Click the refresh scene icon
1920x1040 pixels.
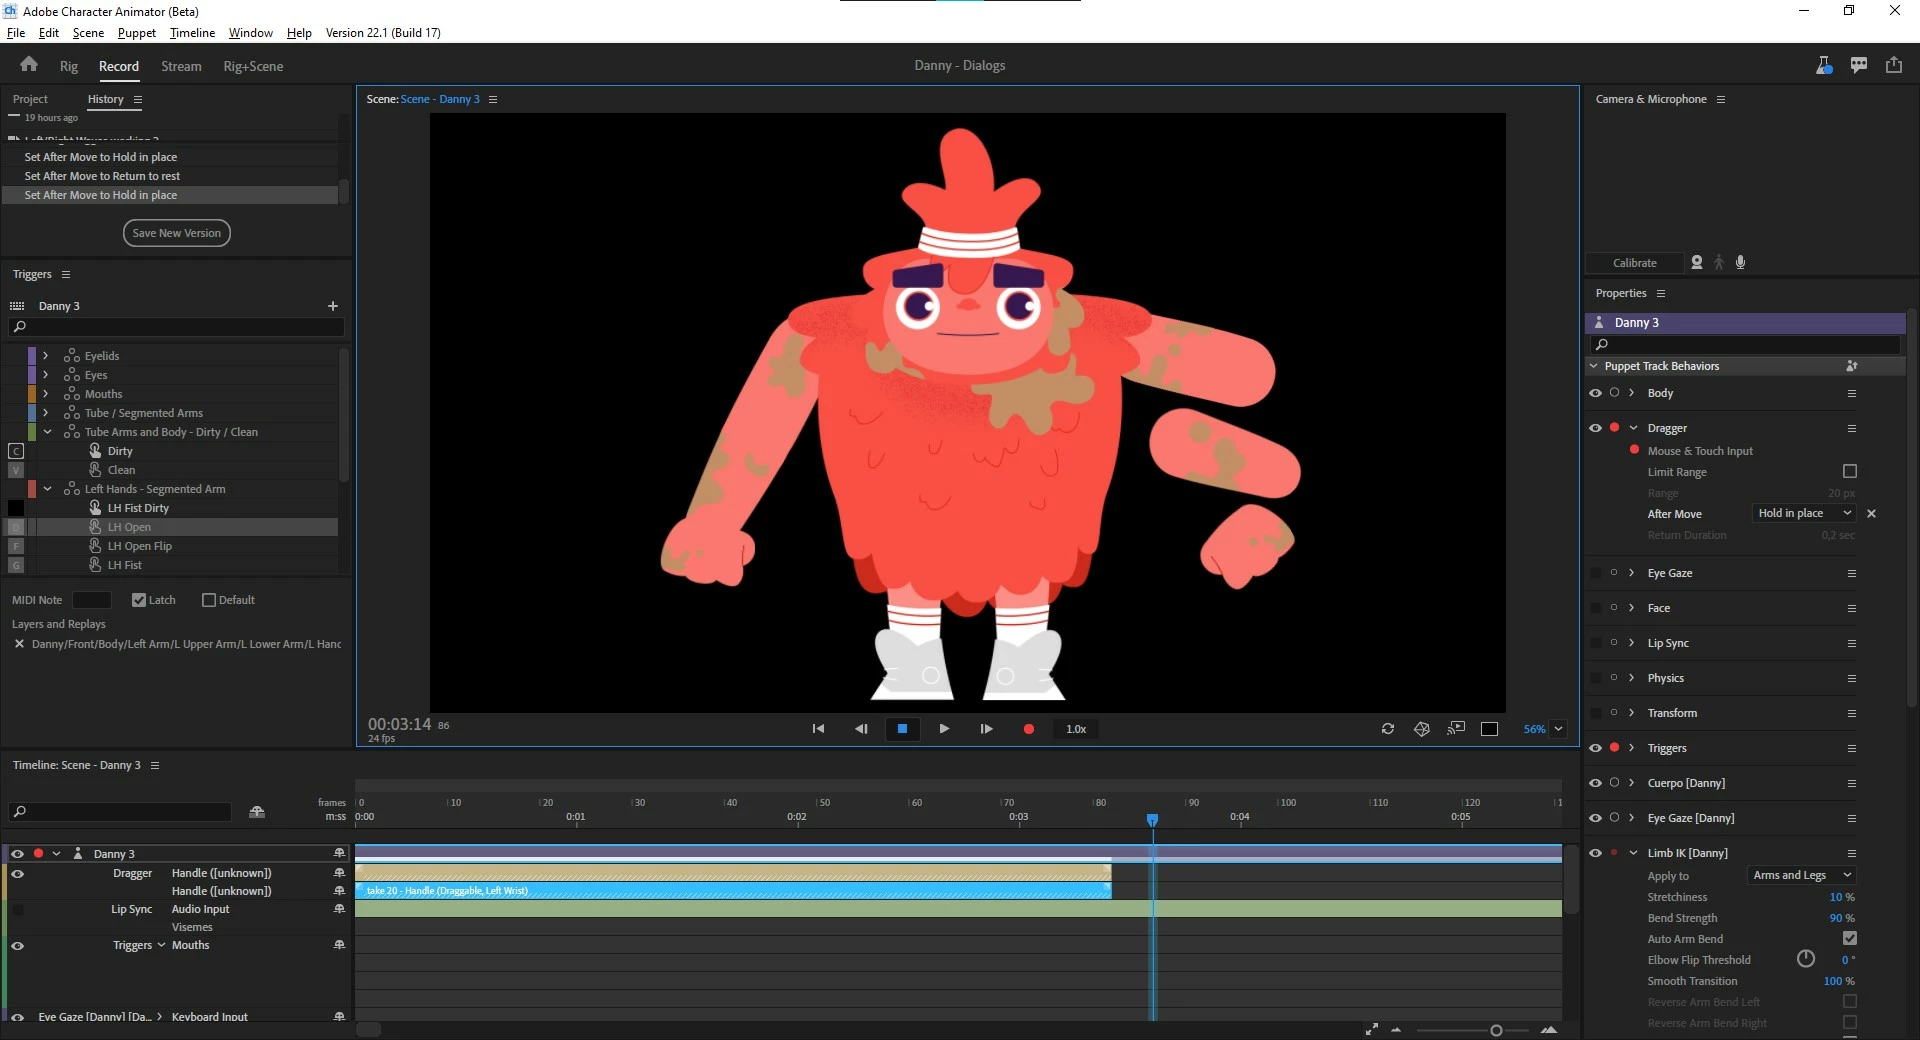click(x=1388, y=729)
